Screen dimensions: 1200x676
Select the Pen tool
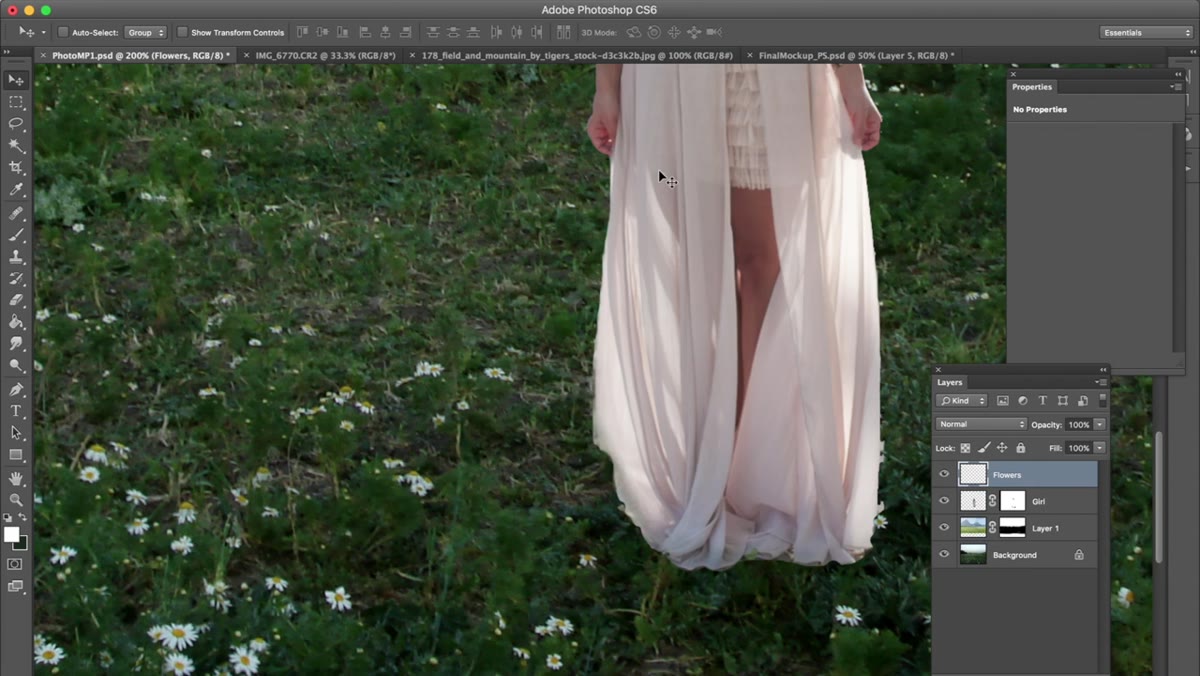[x=16, y=389]
